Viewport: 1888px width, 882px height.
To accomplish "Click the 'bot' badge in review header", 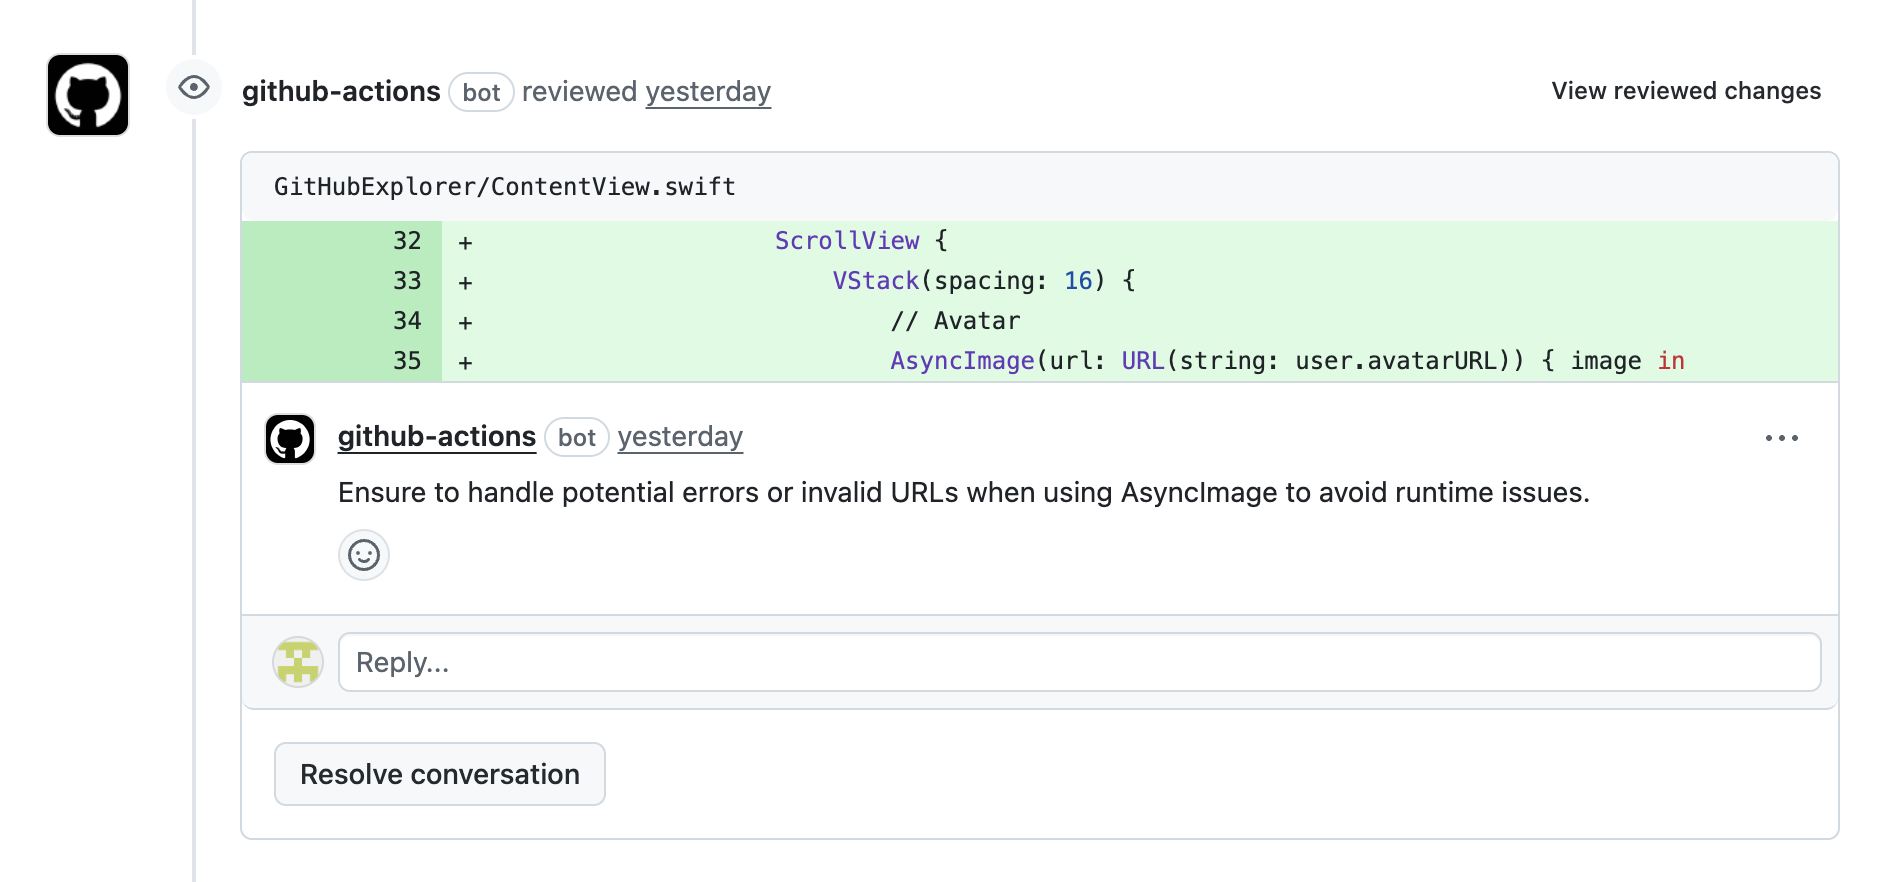I will coord(481,92).
